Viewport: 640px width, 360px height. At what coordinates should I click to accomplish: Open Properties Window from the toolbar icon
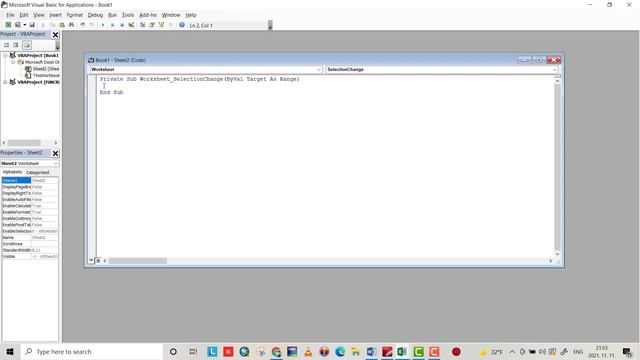tap(152, 25)
